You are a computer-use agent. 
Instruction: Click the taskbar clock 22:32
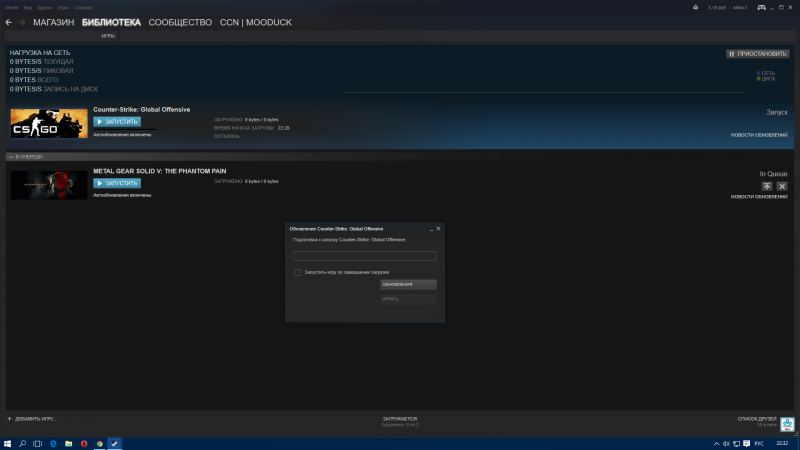click(x=782, y=443)
